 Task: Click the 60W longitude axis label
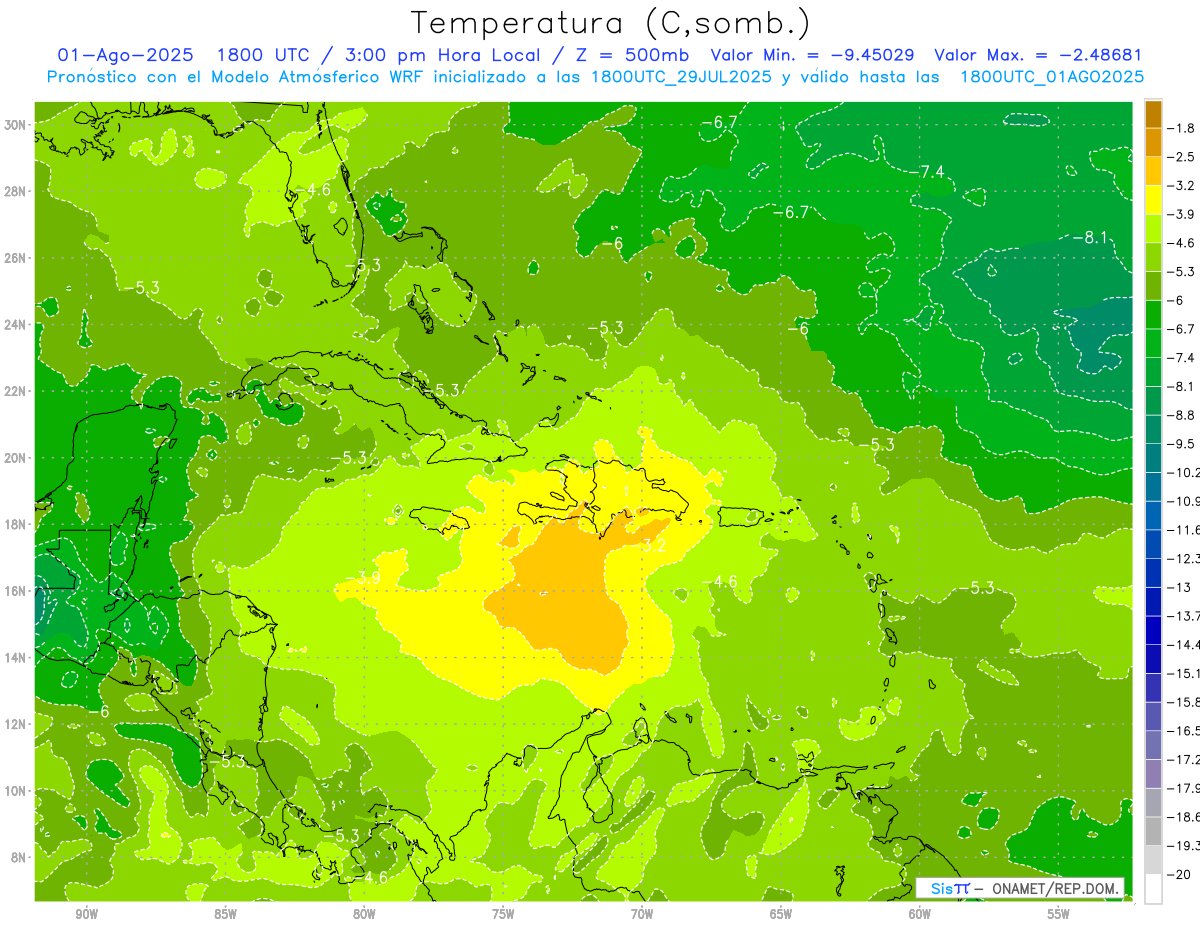pos(920,914)
